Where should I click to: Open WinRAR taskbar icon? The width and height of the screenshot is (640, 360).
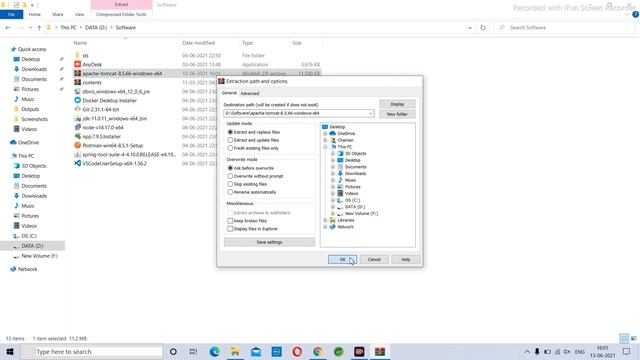pyautogui.click(x=380, y=352)
